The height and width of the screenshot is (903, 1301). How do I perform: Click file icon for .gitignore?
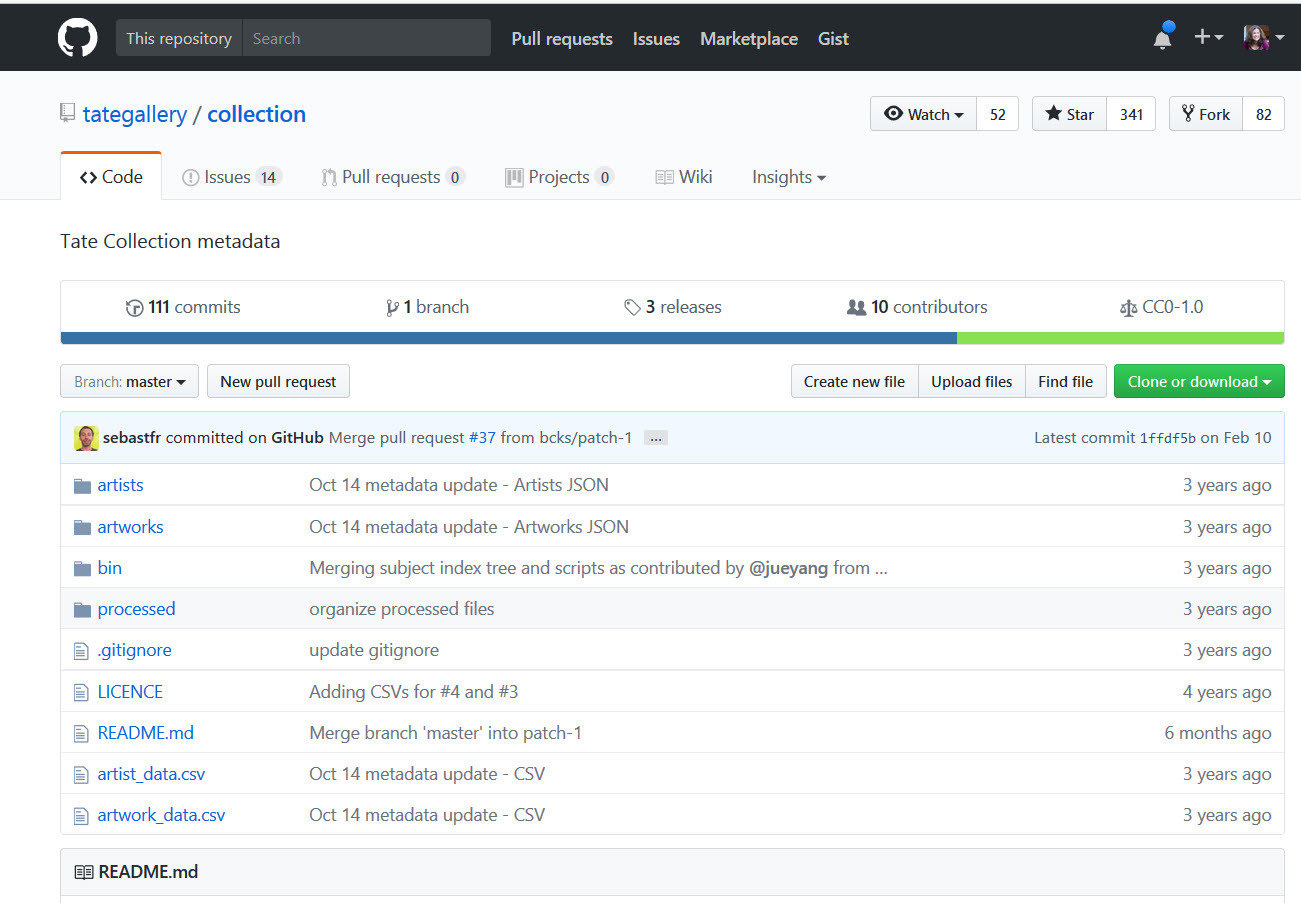coord(81,651)
